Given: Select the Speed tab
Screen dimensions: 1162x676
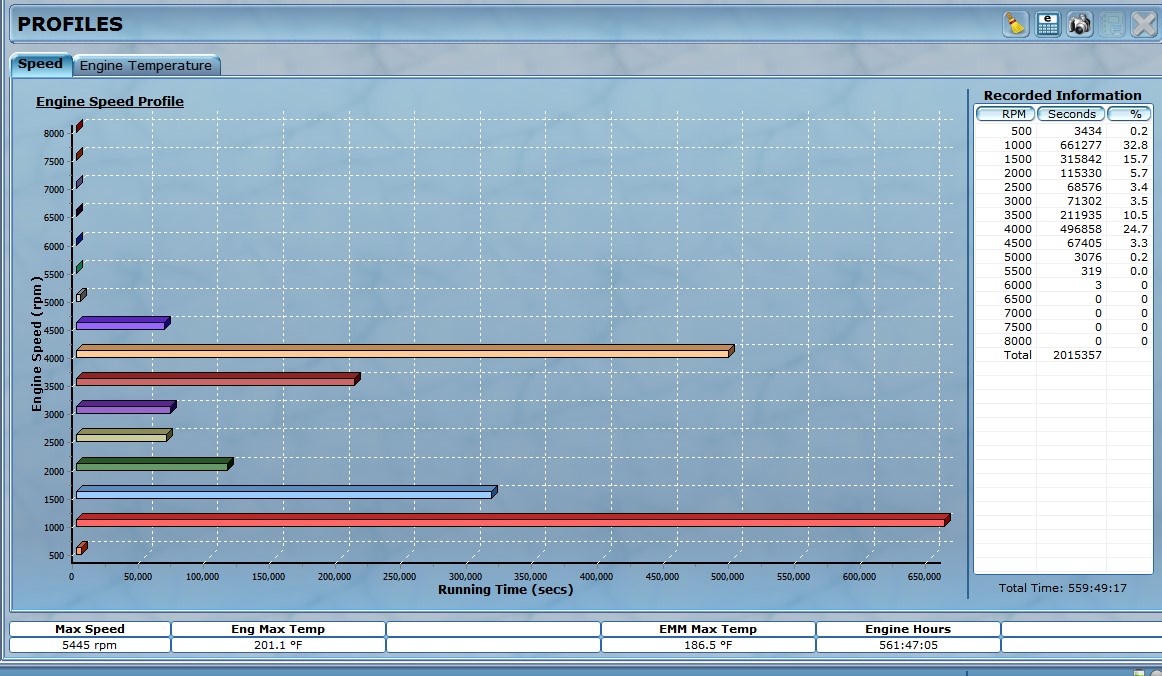Looking at the screenshot, I should click(x=41, y=64).
